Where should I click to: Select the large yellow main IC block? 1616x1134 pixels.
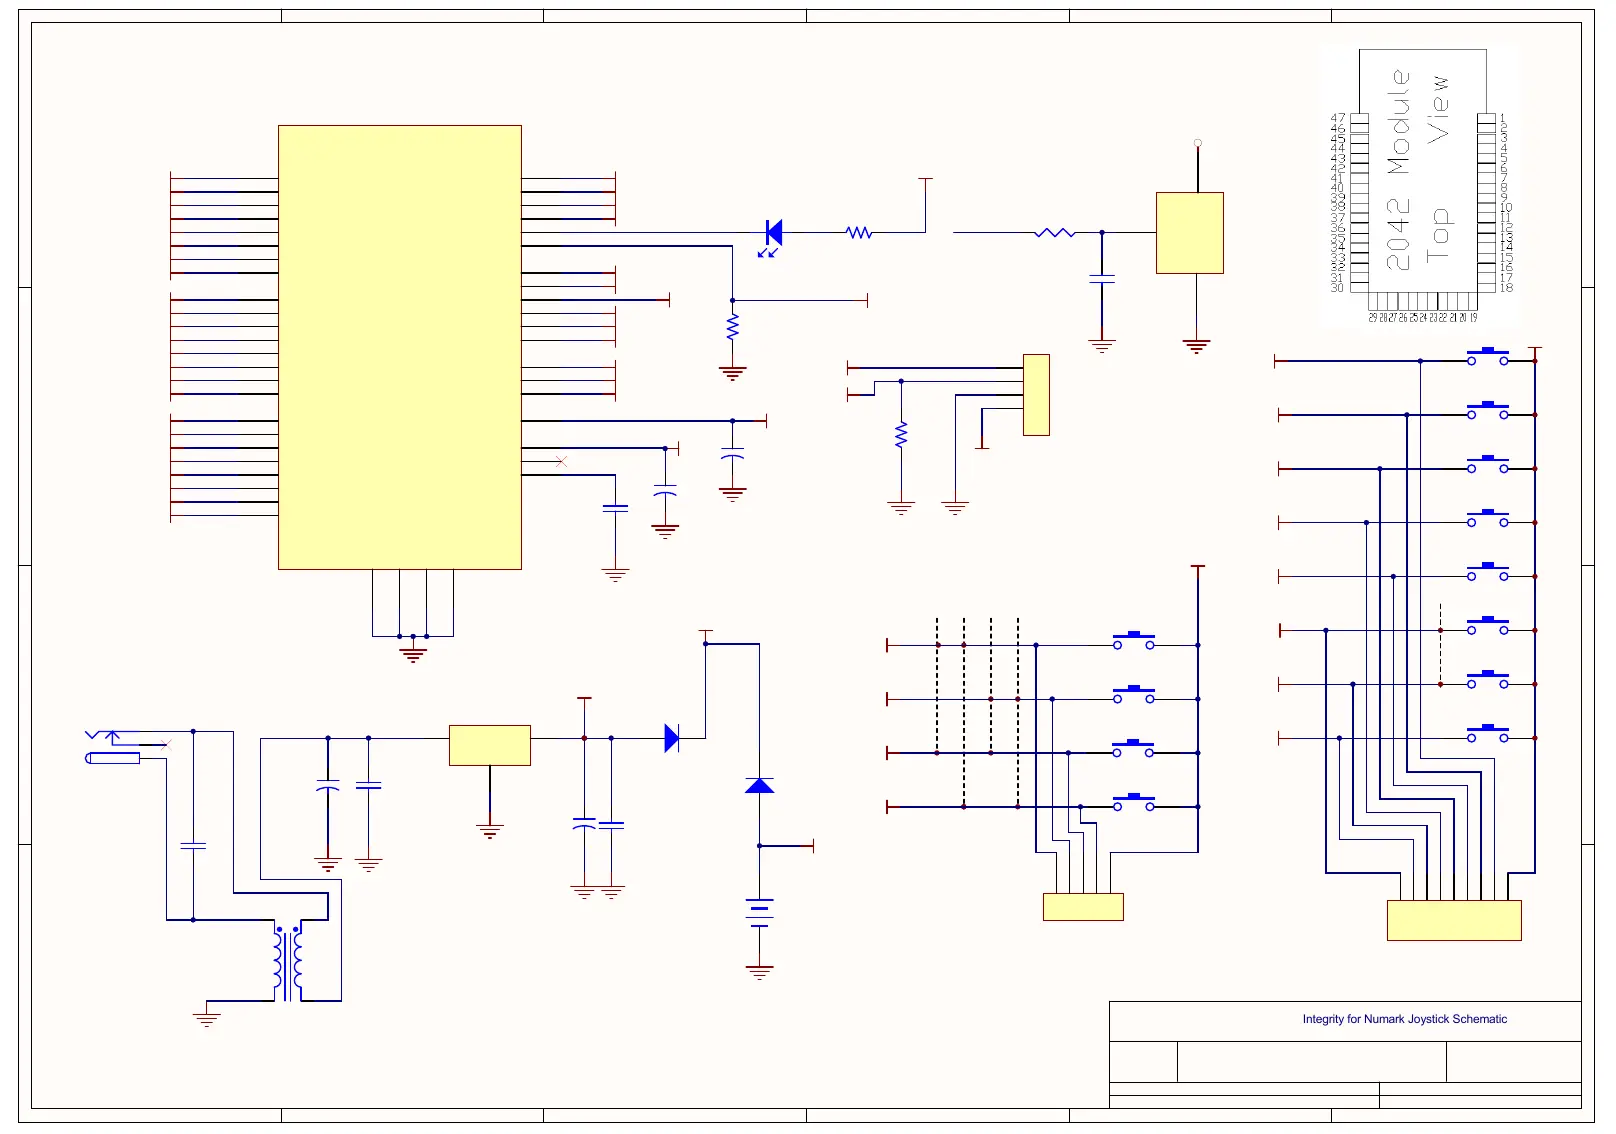400,347
